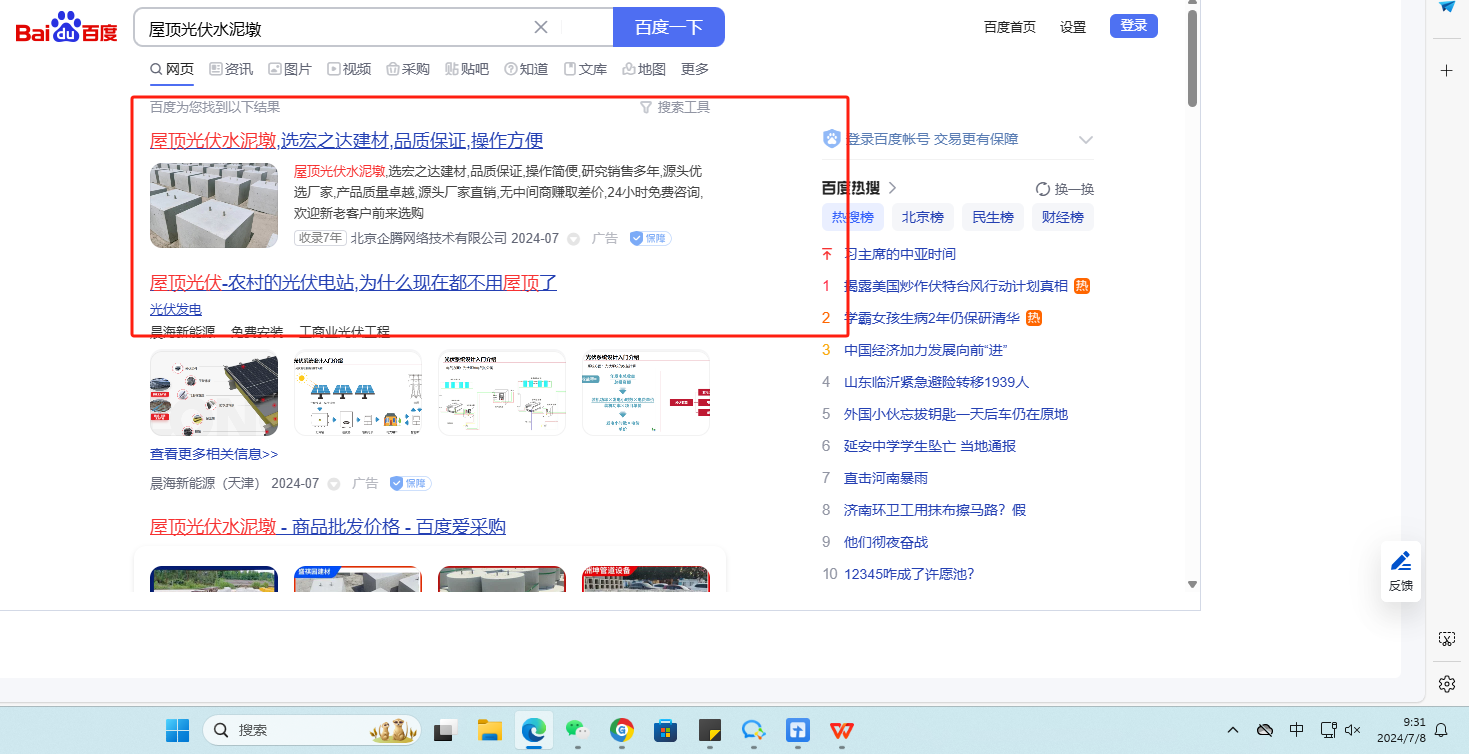Viewport: 1469px width, 754px height.
Task: Expand arrow next to 晨海新能源 date
Action: (x=333, y=484)
